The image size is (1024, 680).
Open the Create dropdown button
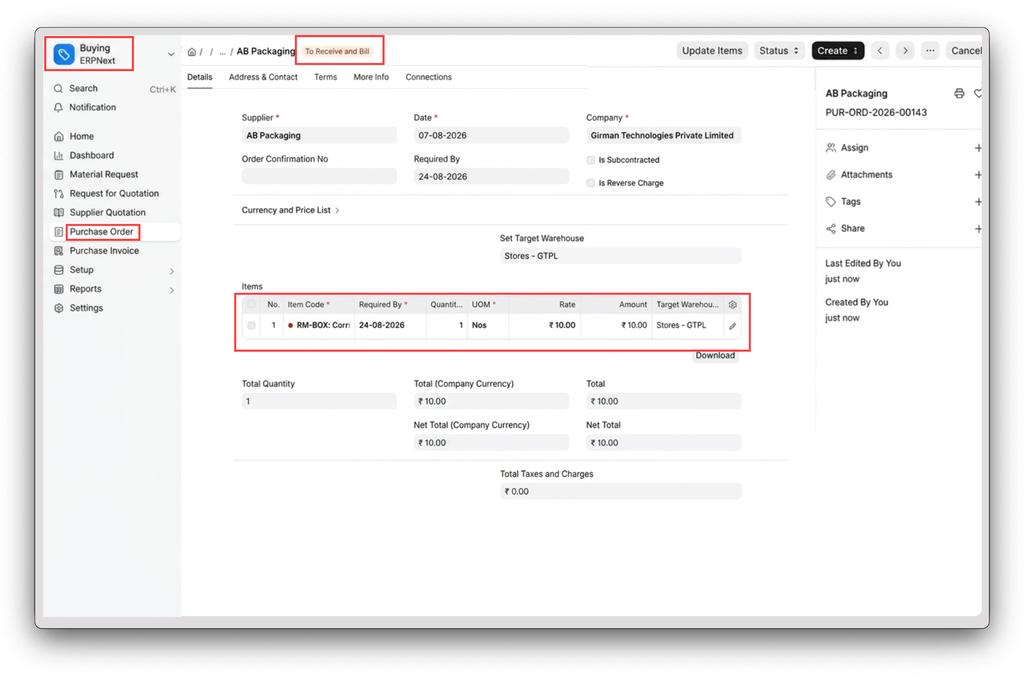tap(837, 50)
